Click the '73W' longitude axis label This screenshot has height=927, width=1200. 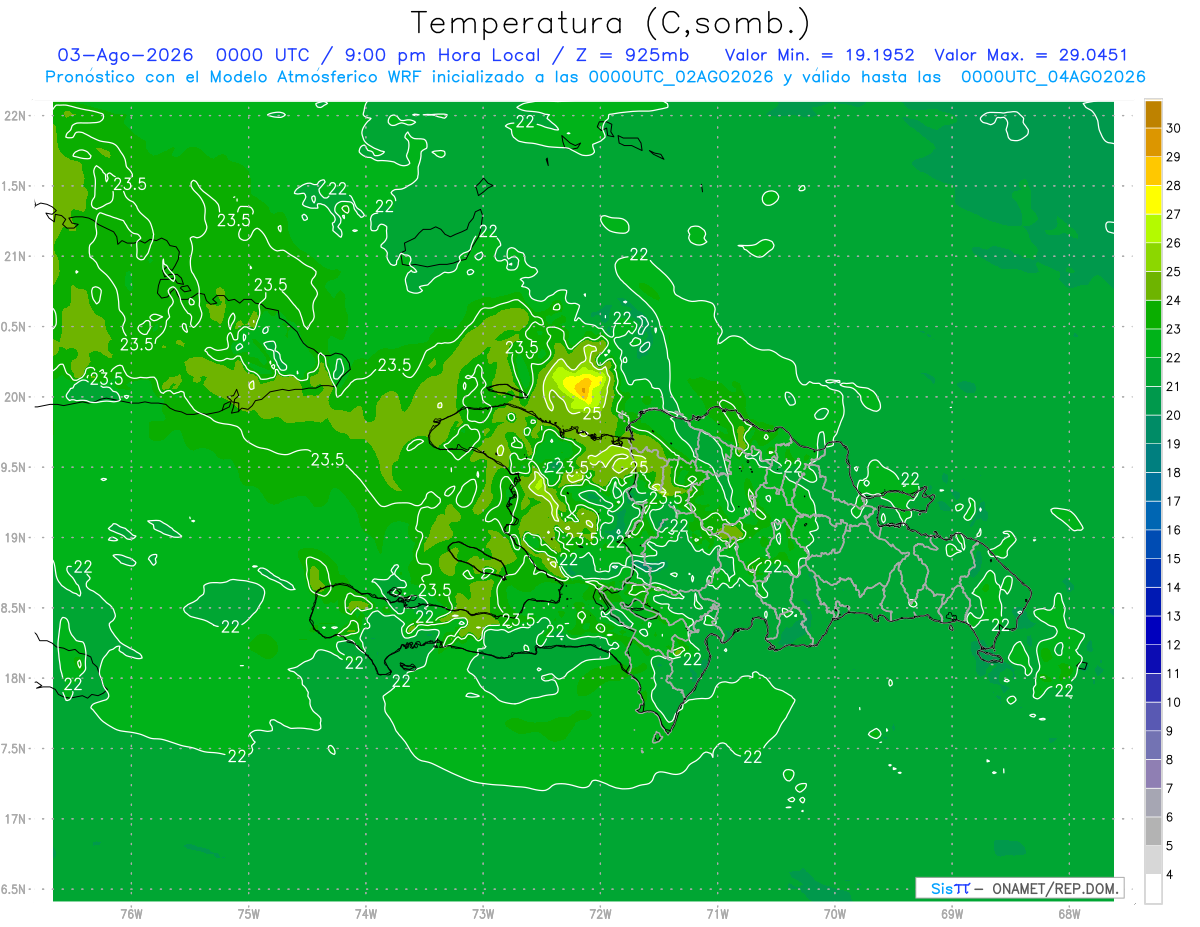pos(483,913)
